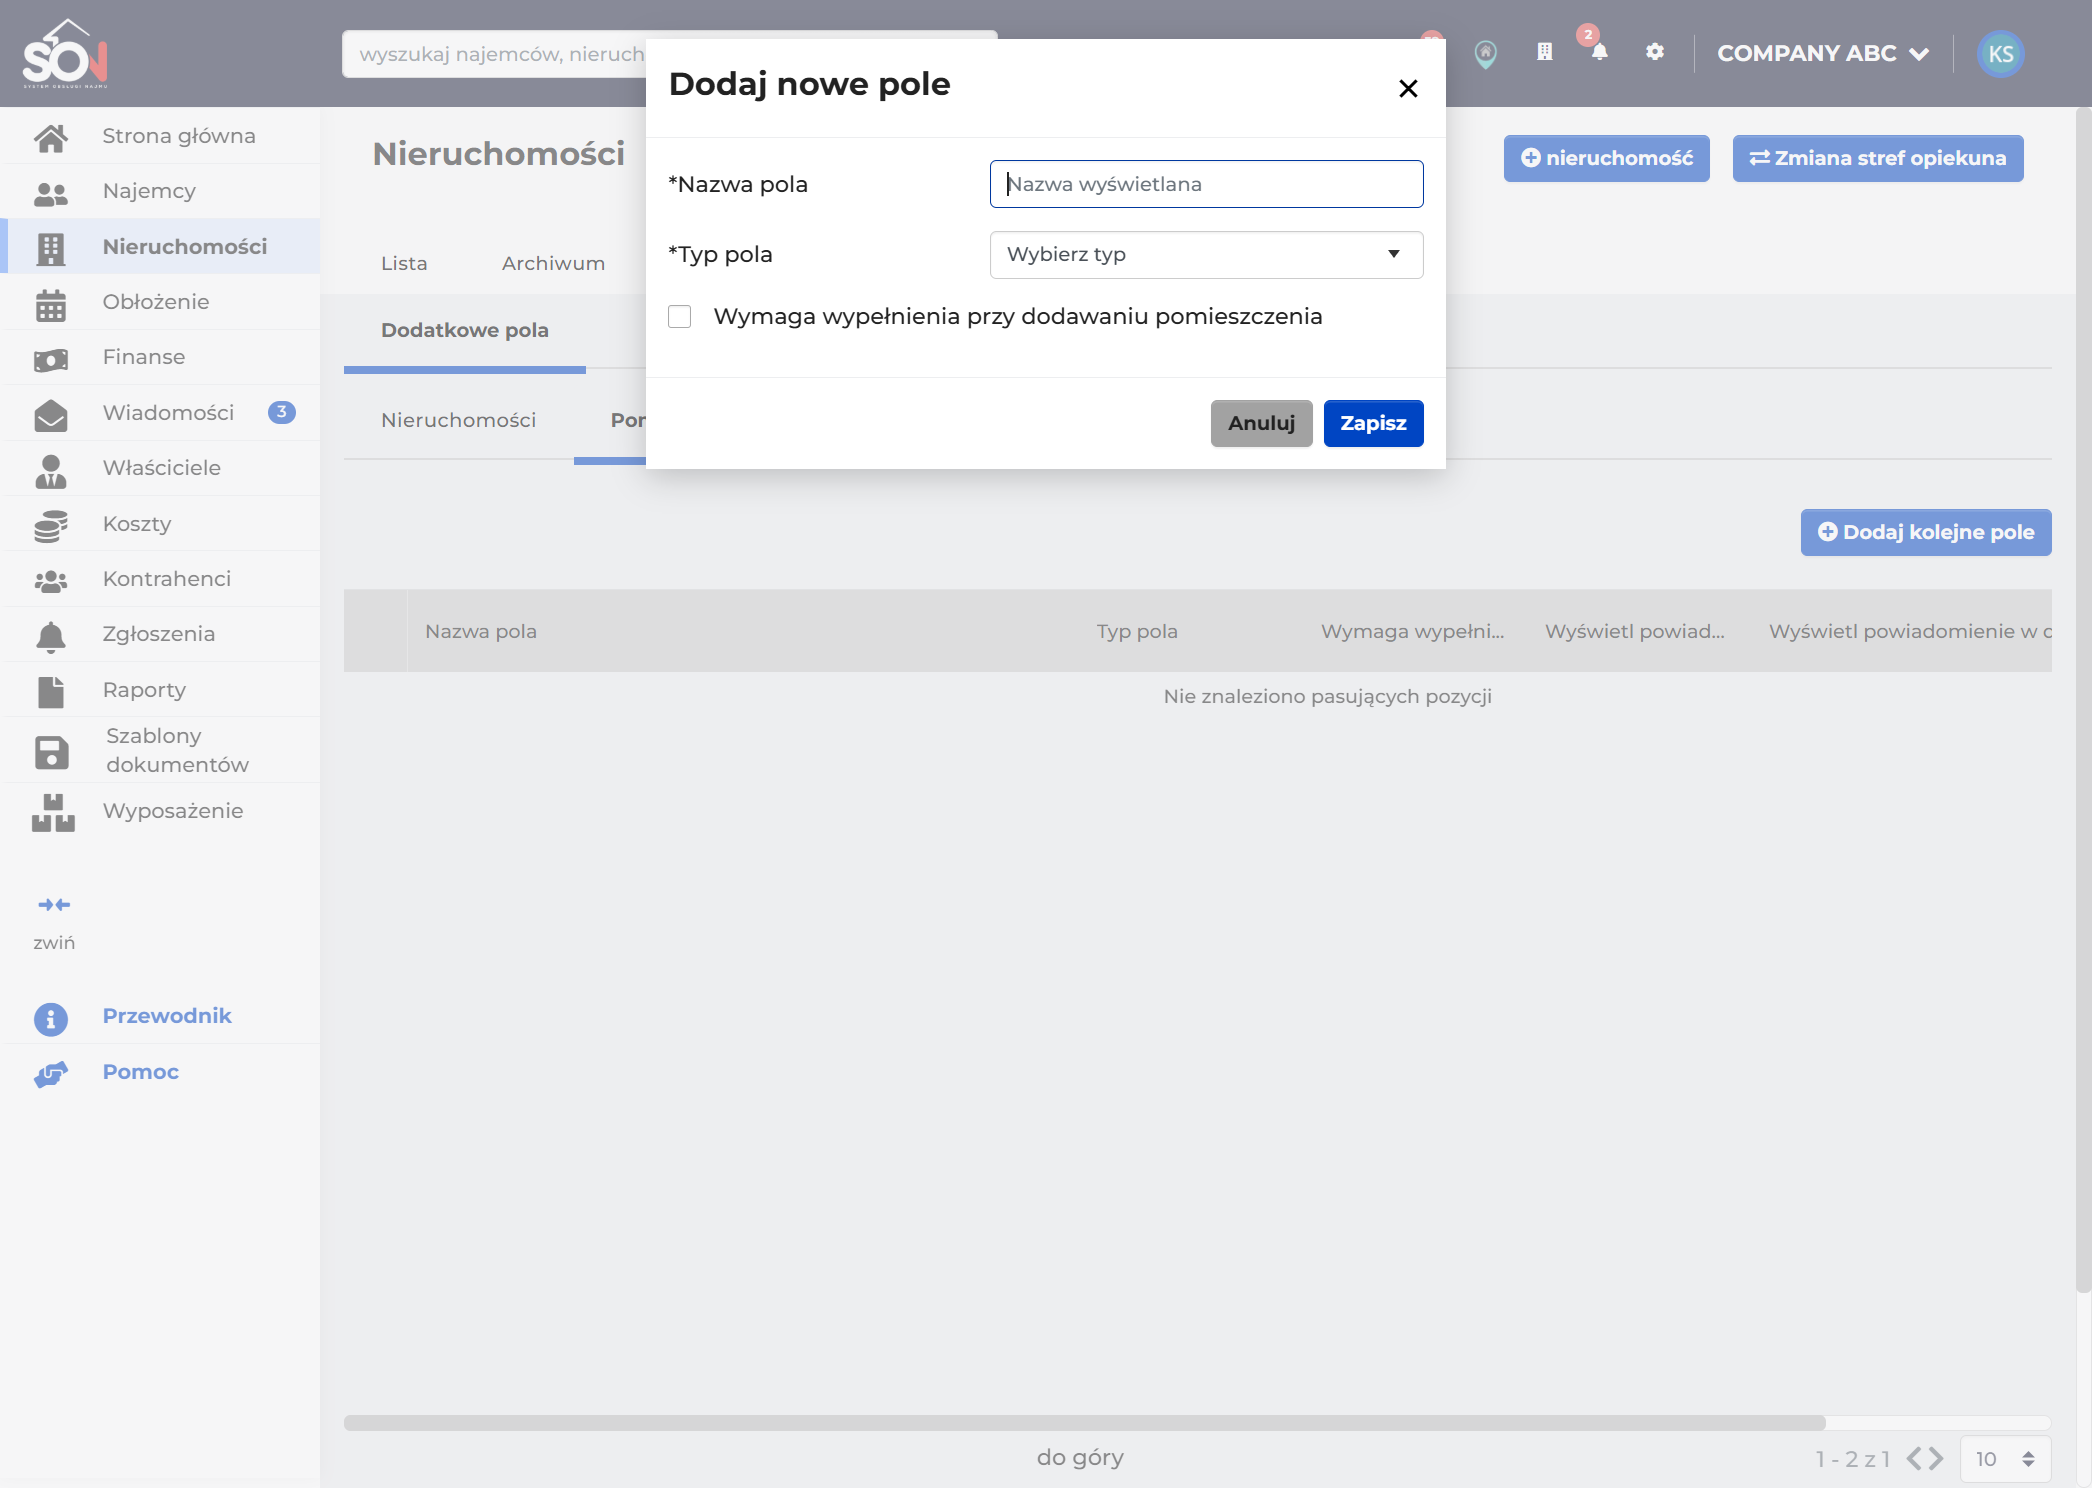Select the Najemcy tenants icon
Viewport: 2092px width, 1488px height.
51,193
